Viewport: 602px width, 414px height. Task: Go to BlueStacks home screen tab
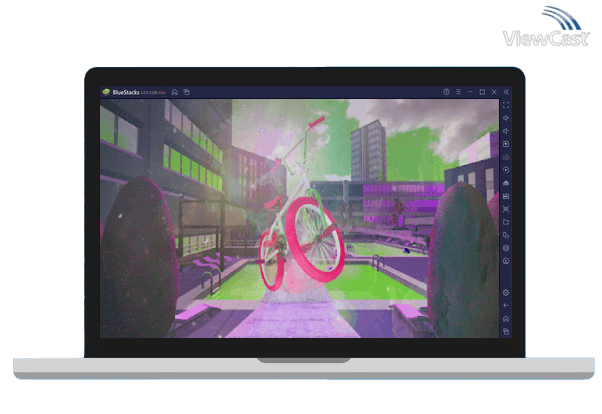[x=175, y=92]
